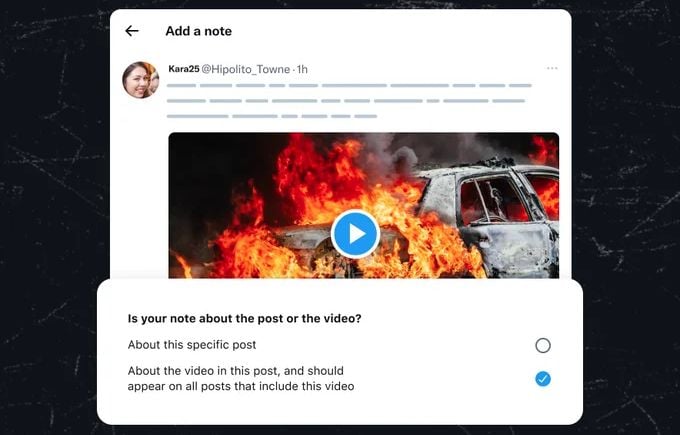Click the "Add a note" heading

pyautogui.click(x=199, y=31)
